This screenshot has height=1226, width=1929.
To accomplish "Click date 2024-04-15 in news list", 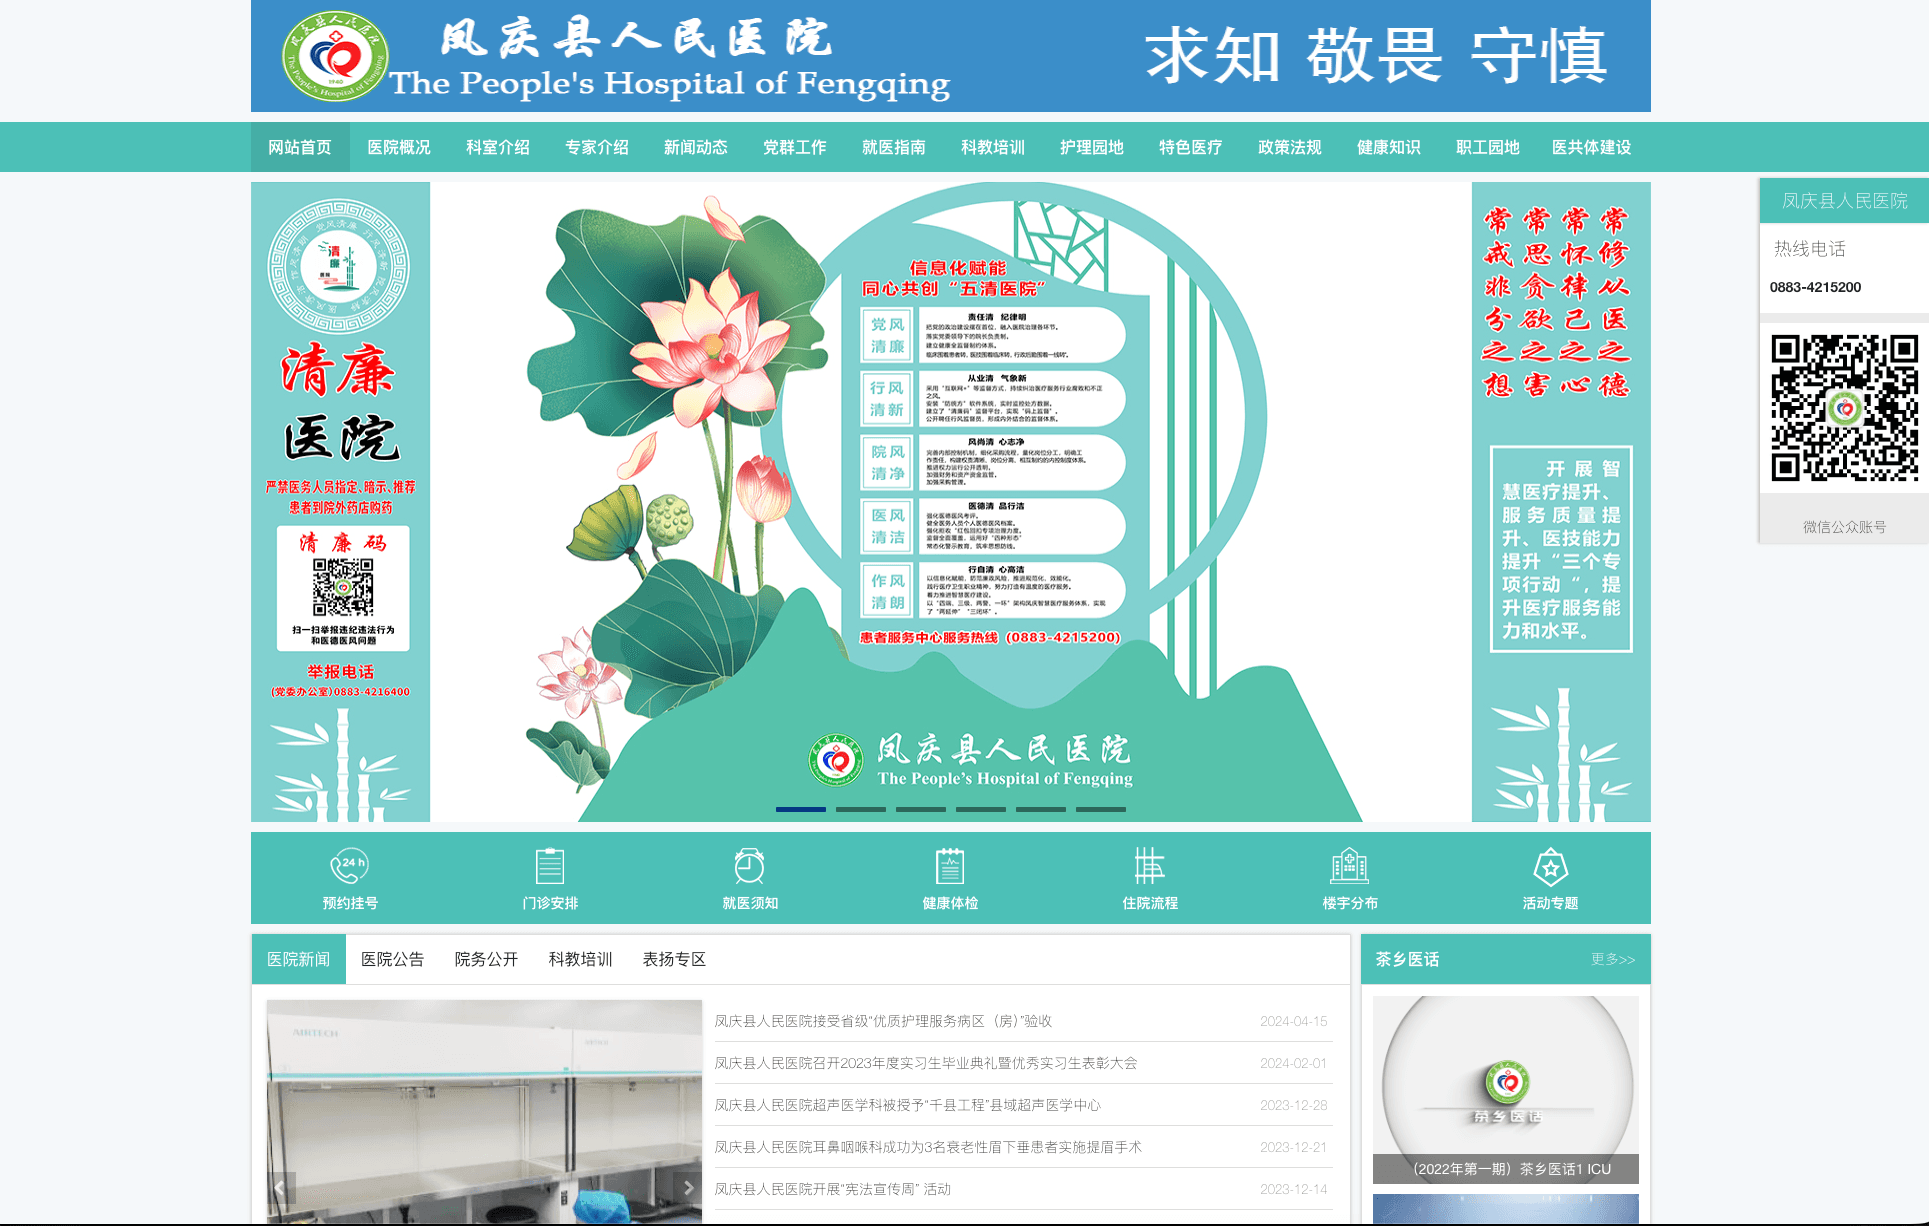I will tap(1293, 1021).
